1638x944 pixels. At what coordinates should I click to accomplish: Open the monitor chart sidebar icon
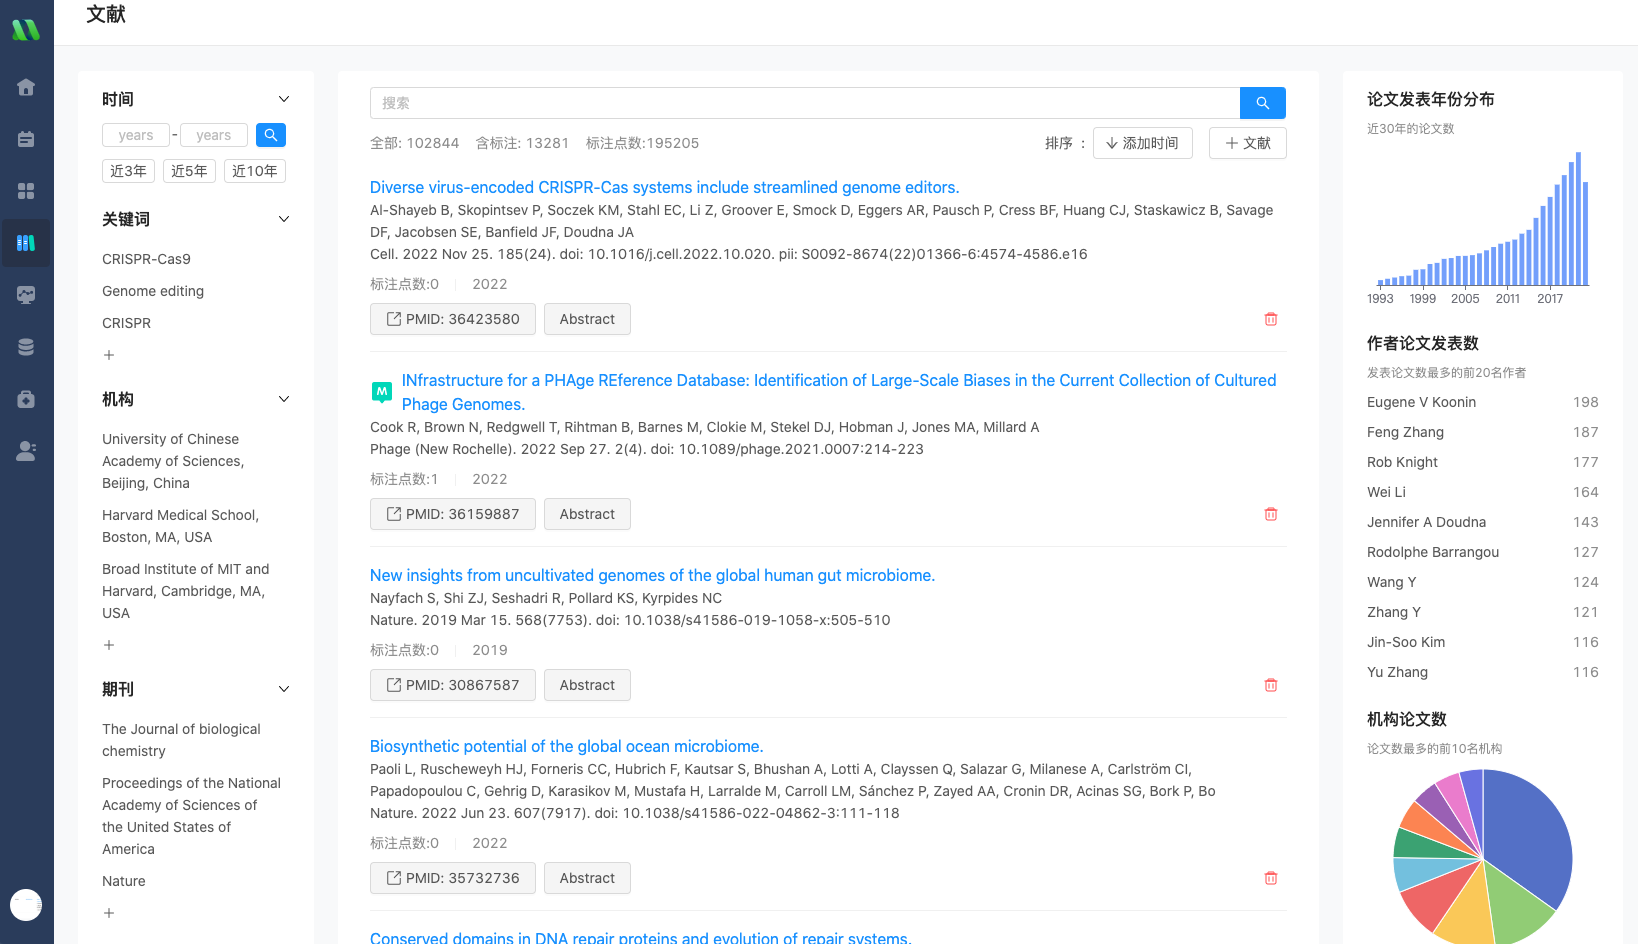pyautogui.click(x=26, y=295)
